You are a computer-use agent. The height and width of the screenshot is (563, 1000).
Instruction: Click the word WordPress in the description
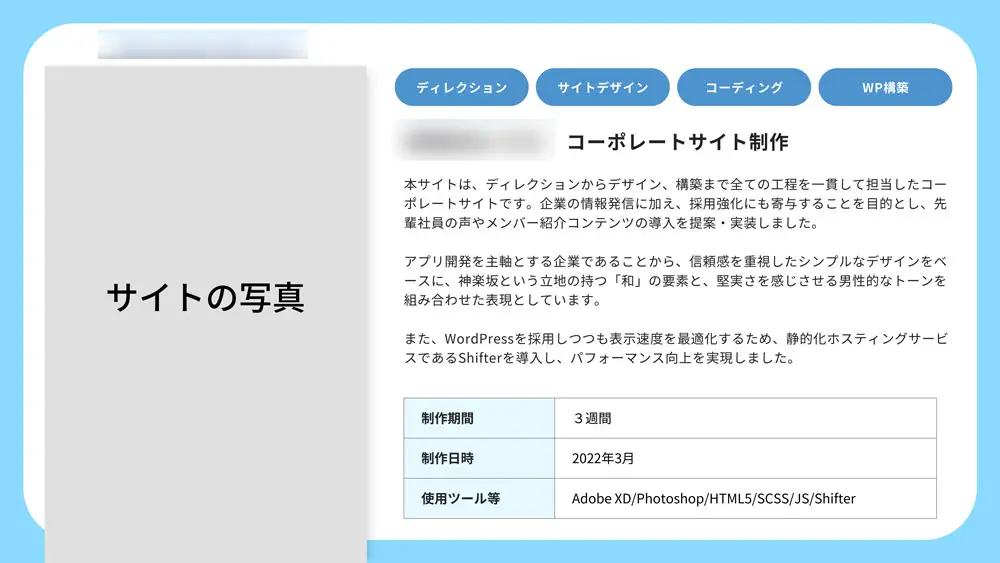tap(478, 339)
